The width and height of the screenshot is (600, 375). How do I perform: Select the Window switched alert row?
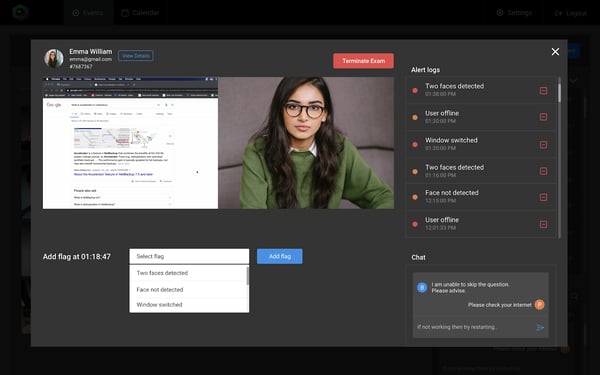pyautogui.click(x=481, y=144)
